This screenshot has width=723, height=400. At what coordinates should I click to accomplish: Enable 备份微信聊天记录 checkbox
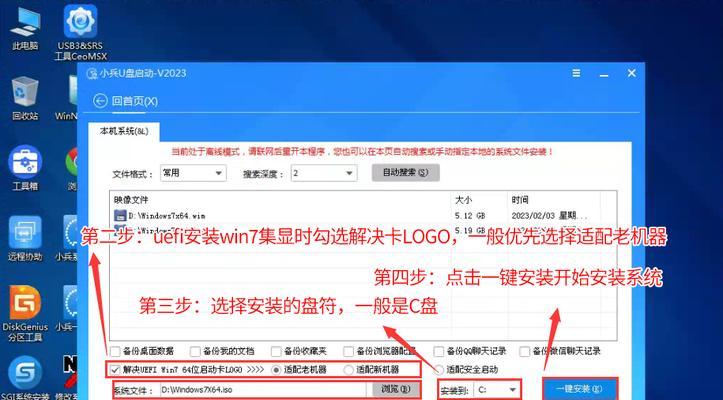(x=525, y=352)
